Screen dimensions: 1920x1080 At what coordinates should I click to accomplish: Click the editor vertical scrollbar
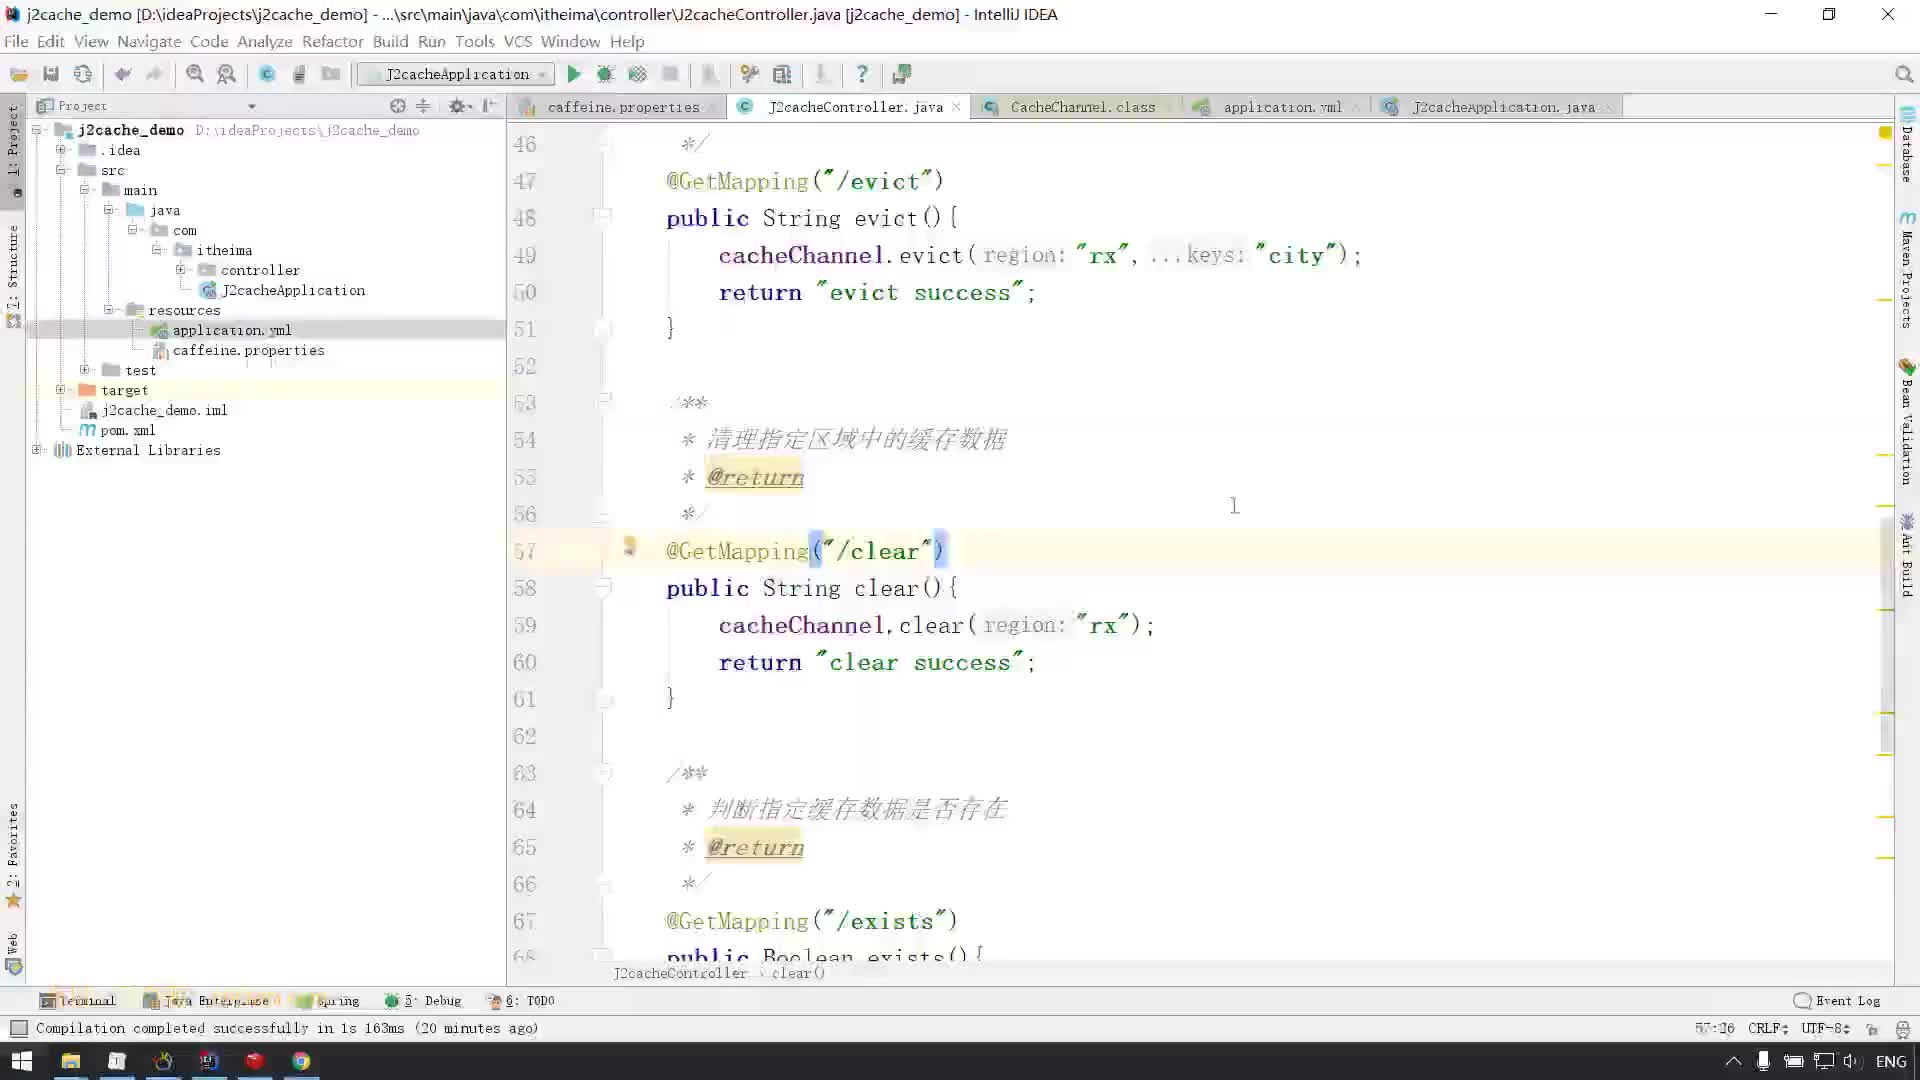[1887, 634]
